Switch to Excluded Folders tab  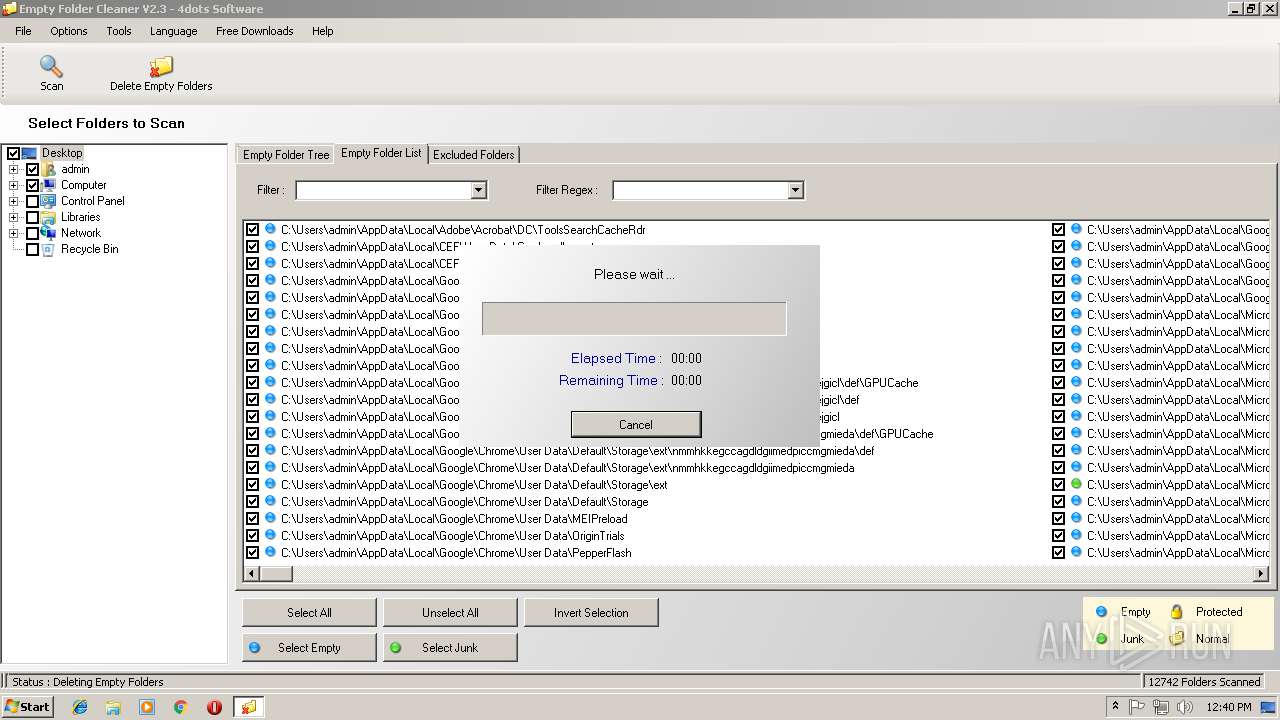pyautogui.click(x=474, y=154)
